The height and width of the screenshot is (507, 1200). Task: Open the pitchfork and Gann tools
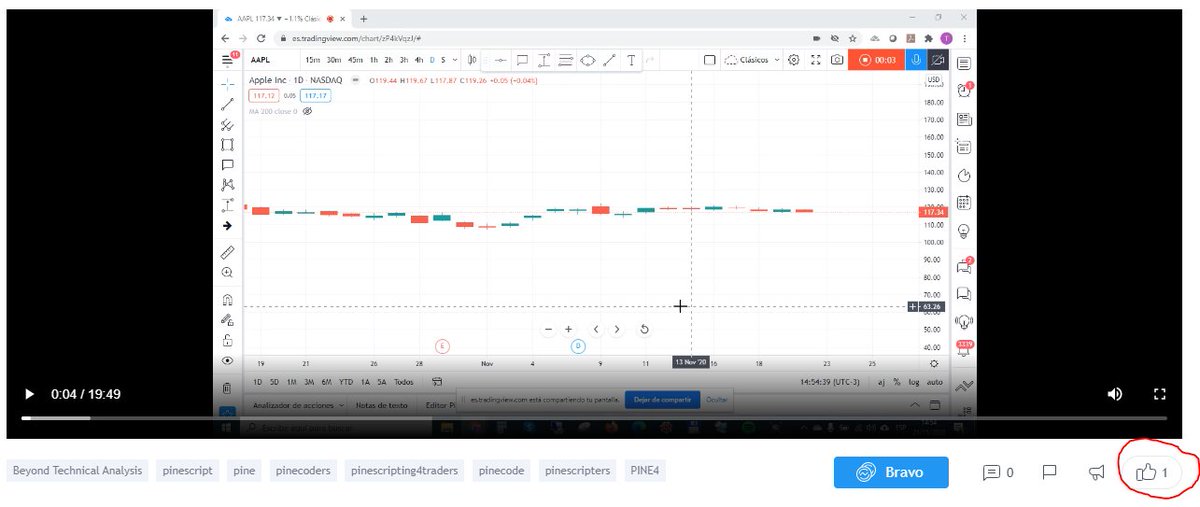tap(228, 124)
